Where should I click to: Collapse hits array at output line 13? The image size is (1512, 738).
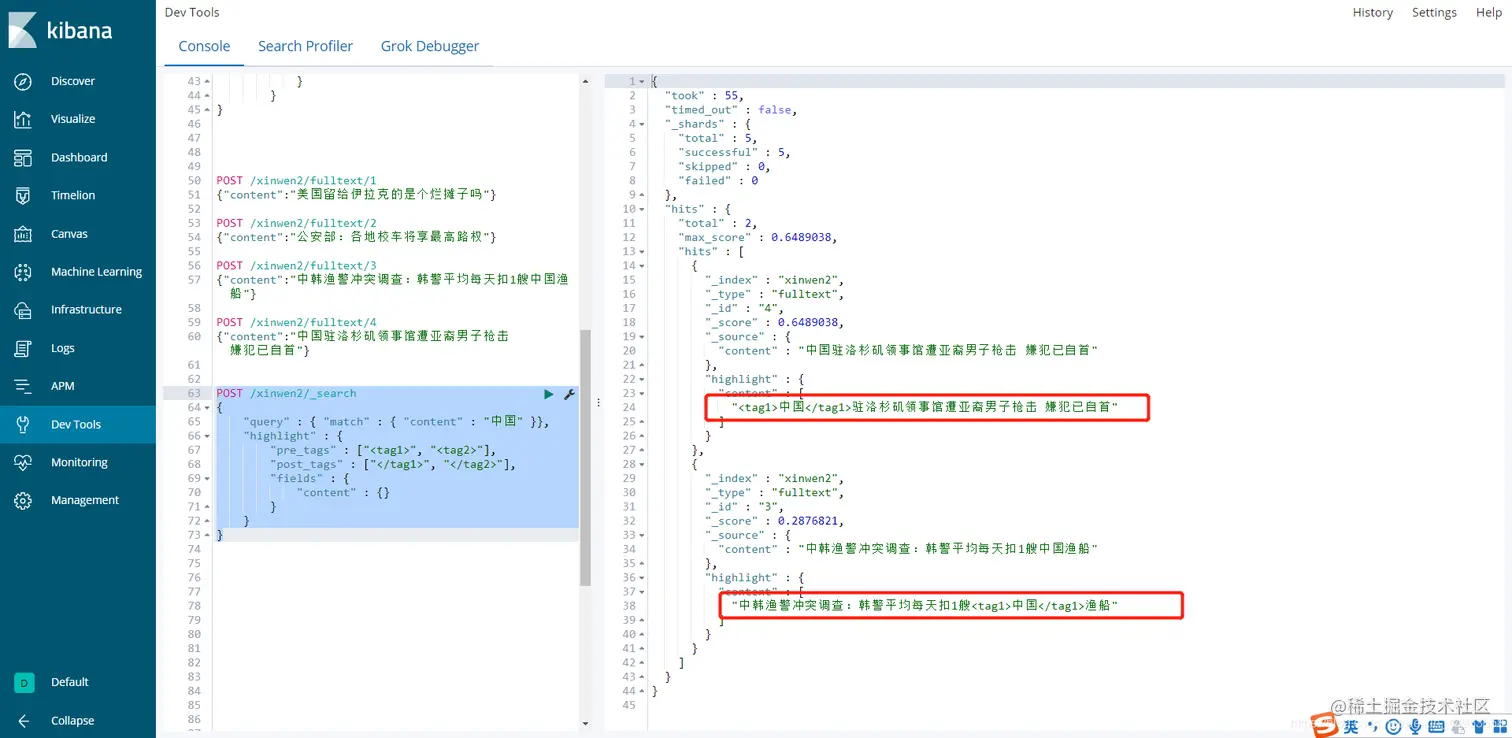641,251
